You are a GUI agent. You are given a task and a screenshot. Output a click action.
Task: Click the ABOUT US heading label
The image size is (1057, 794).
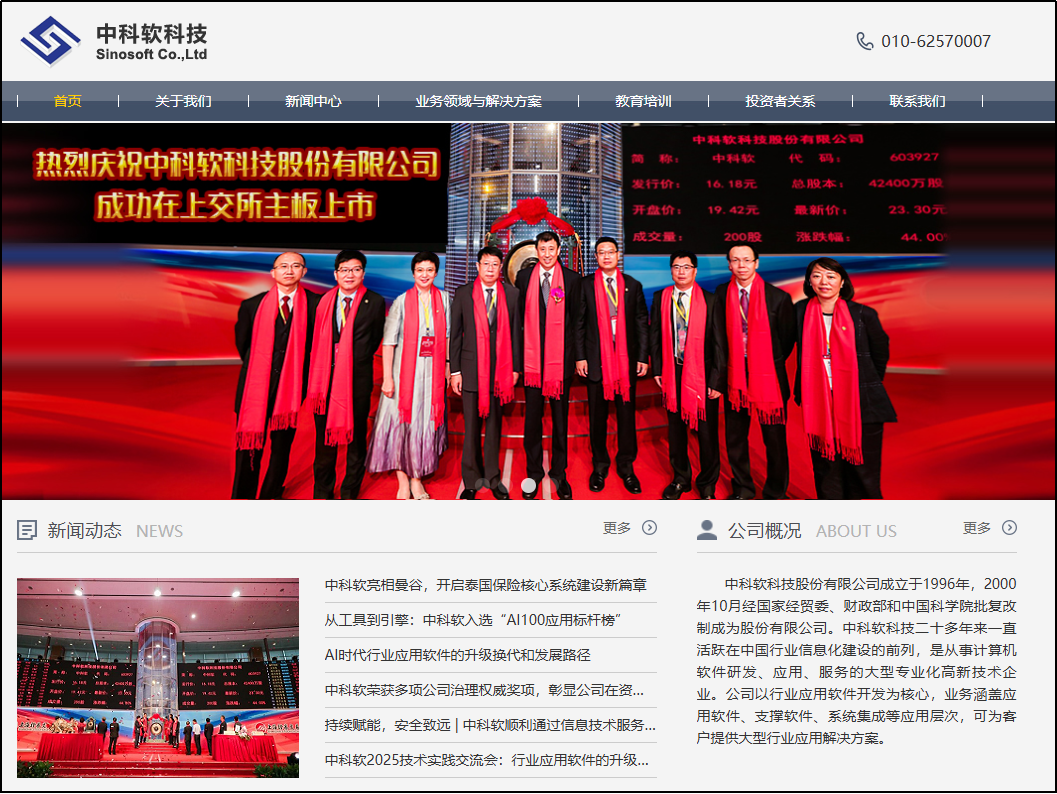[x=856, y=531]
